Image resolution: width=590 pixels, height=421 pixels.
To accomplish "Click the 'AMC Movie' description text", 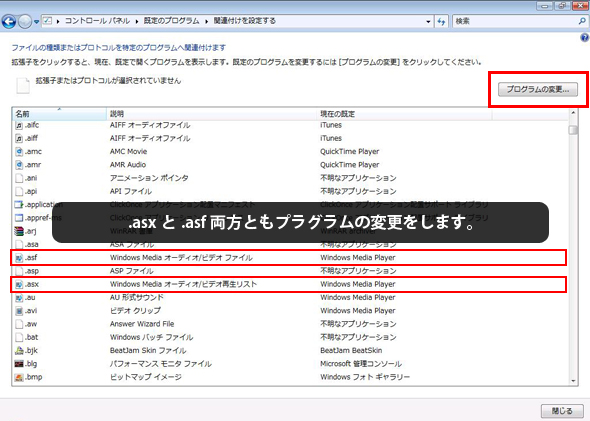I will pyautogui.click(x=128, y=151).
